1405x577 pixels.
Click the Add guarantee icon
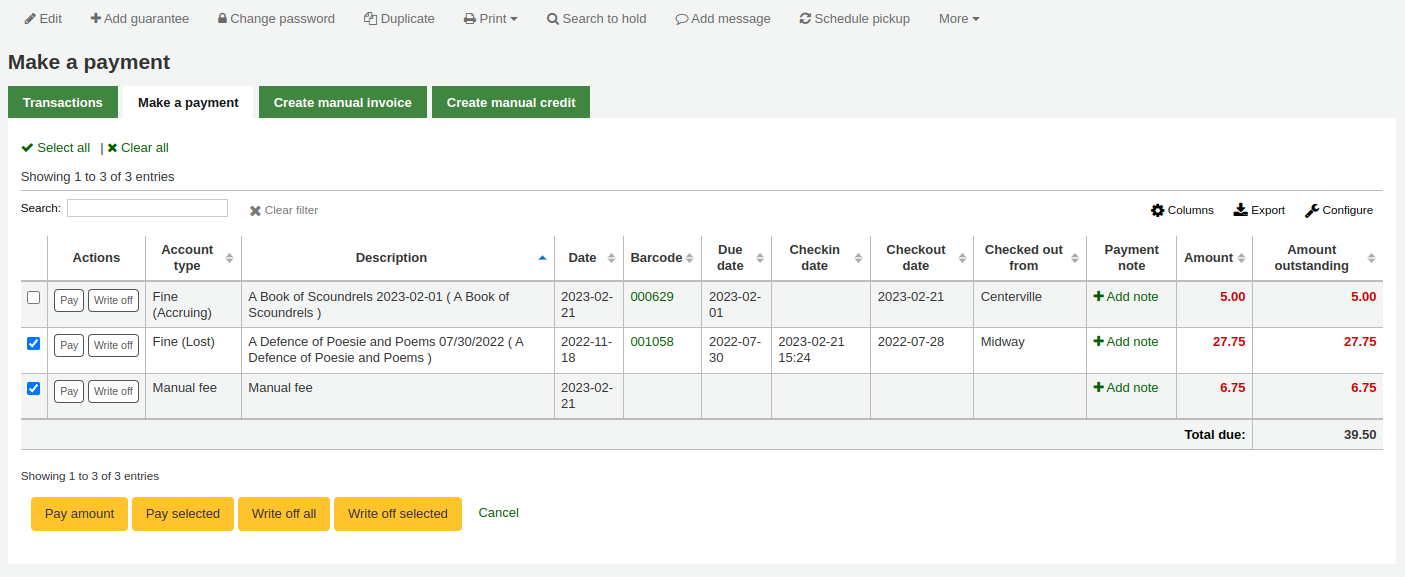pos(95,18)
